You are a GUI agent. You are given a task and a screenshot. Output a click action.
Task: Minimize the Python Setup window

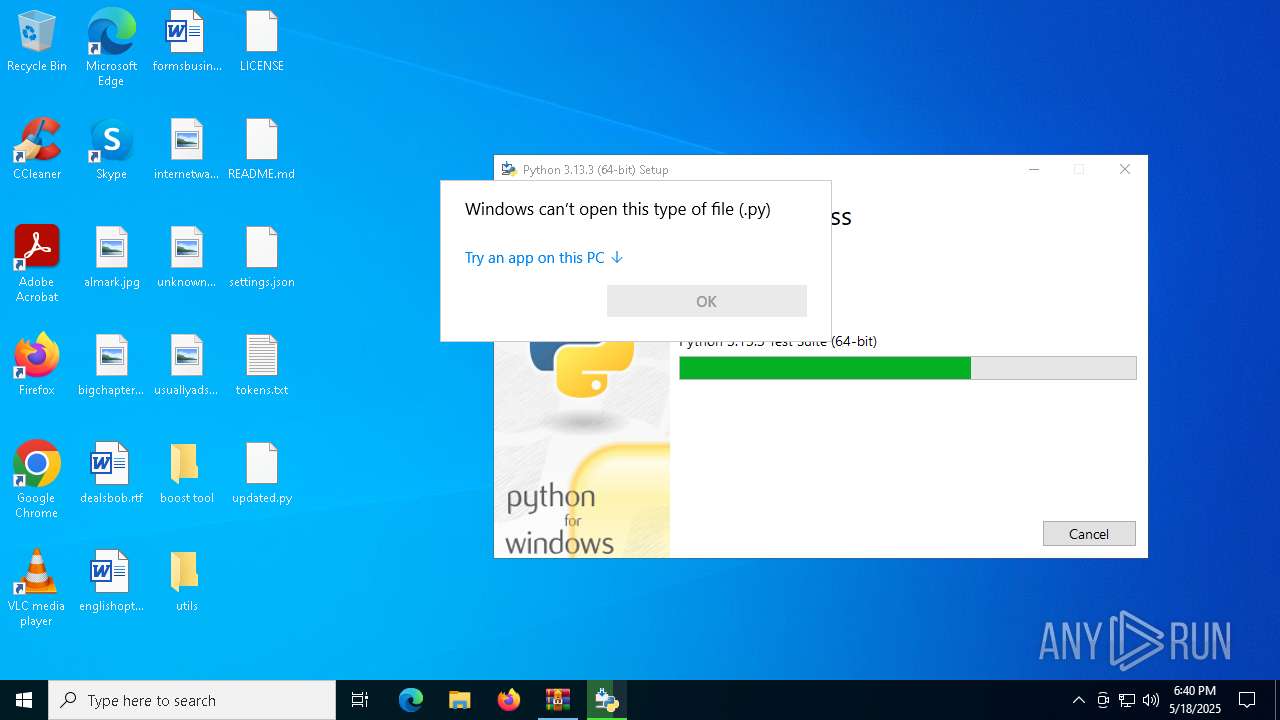point(1035,170)
